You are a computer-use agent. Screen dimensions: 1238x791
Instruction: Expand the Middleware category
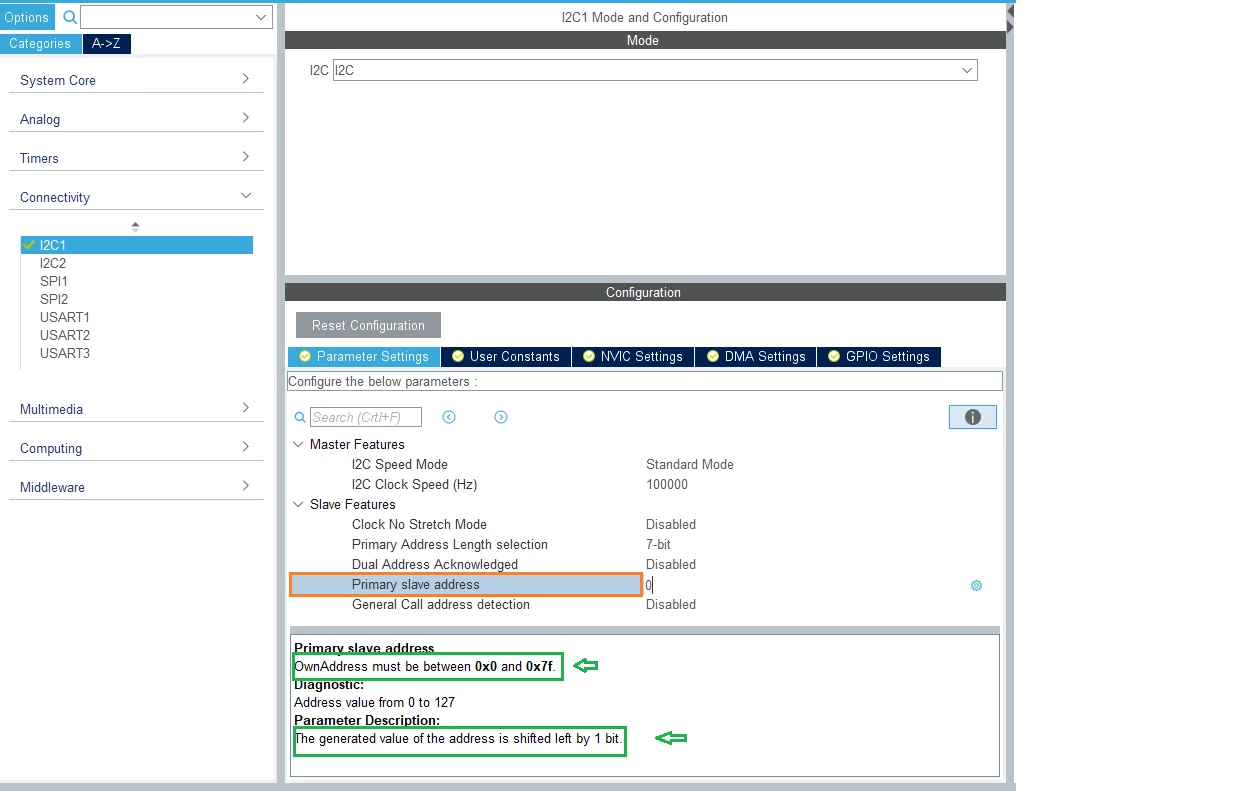coord(136,487)
